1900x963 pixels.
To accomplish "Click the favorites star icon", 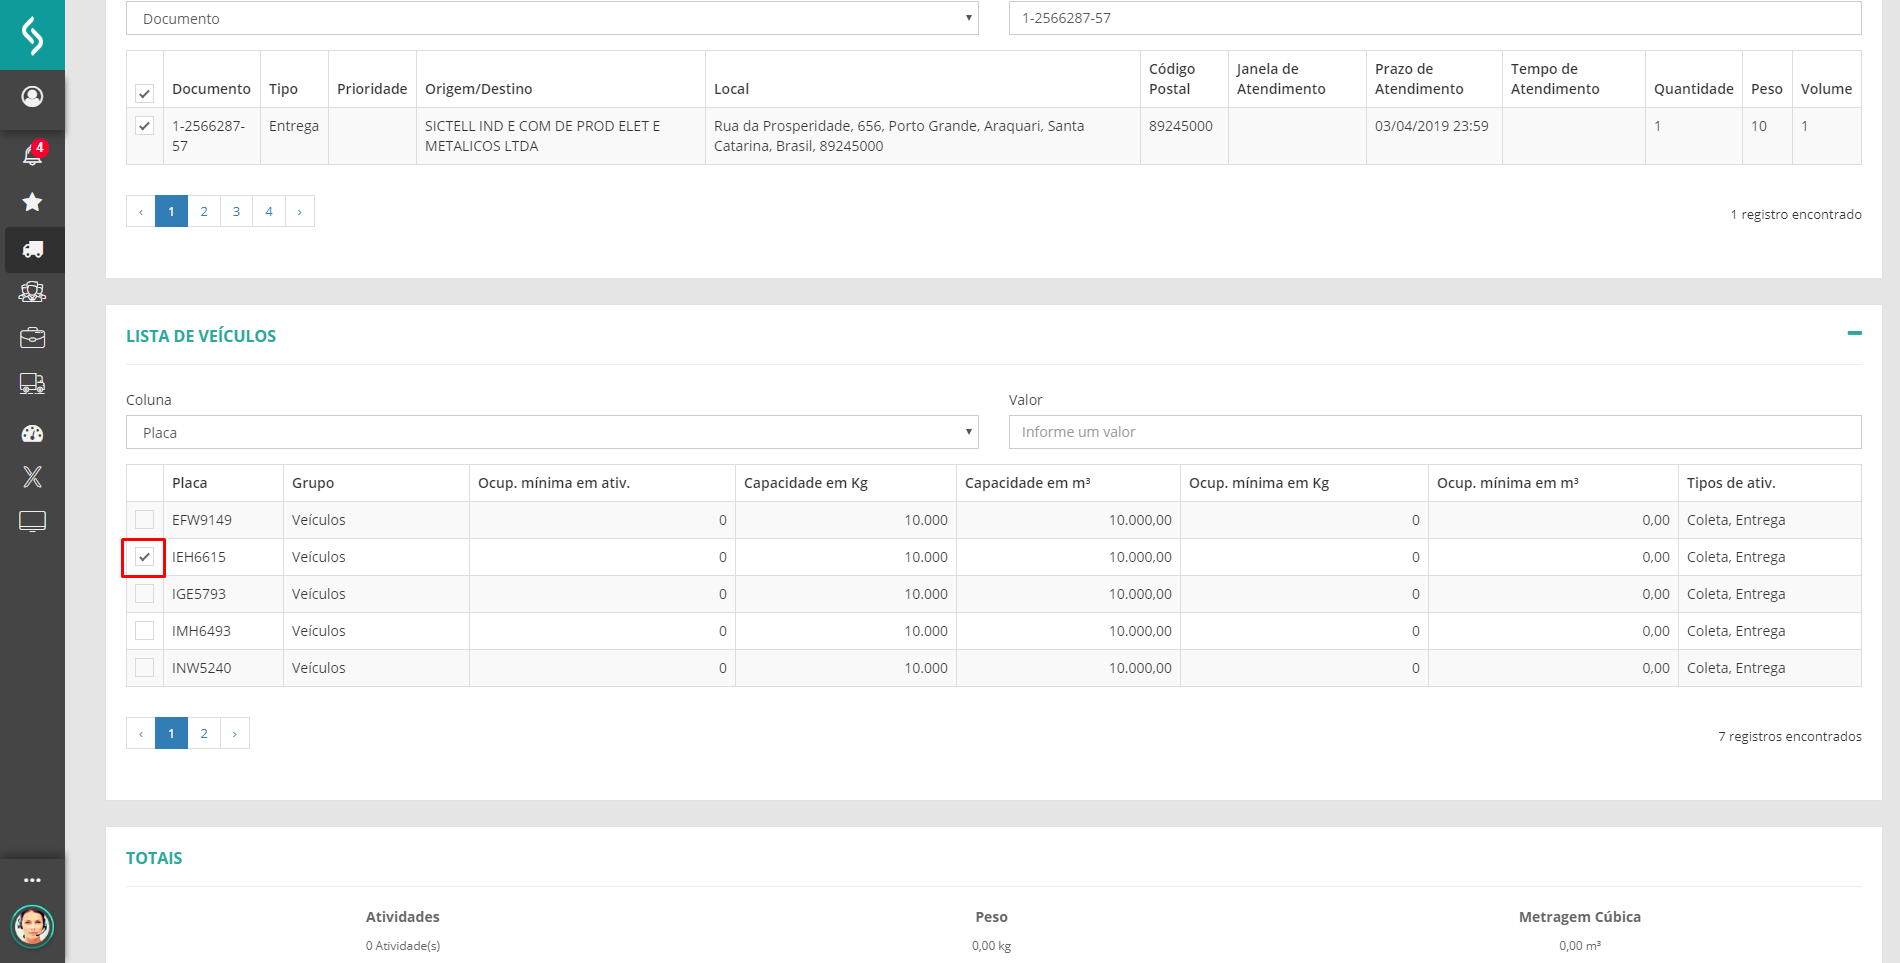I will click(x=32, y=202).
